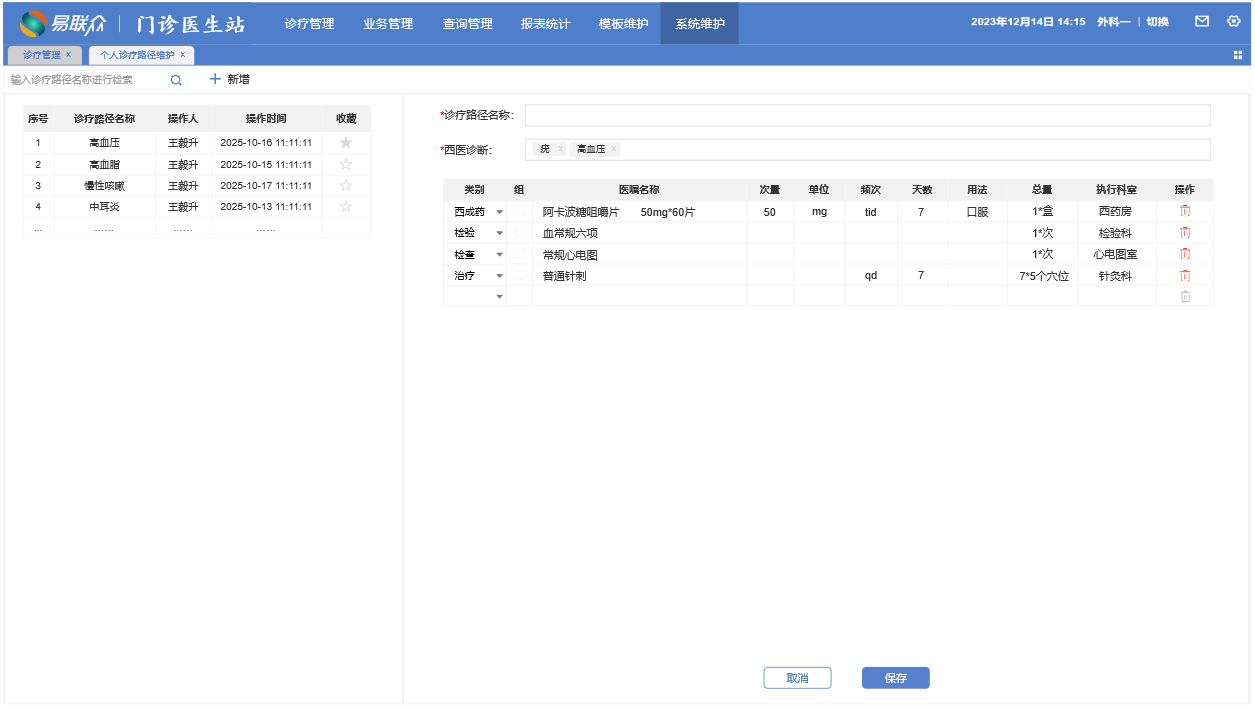Click the 易联众 logo icon

[x=33, y=22]
